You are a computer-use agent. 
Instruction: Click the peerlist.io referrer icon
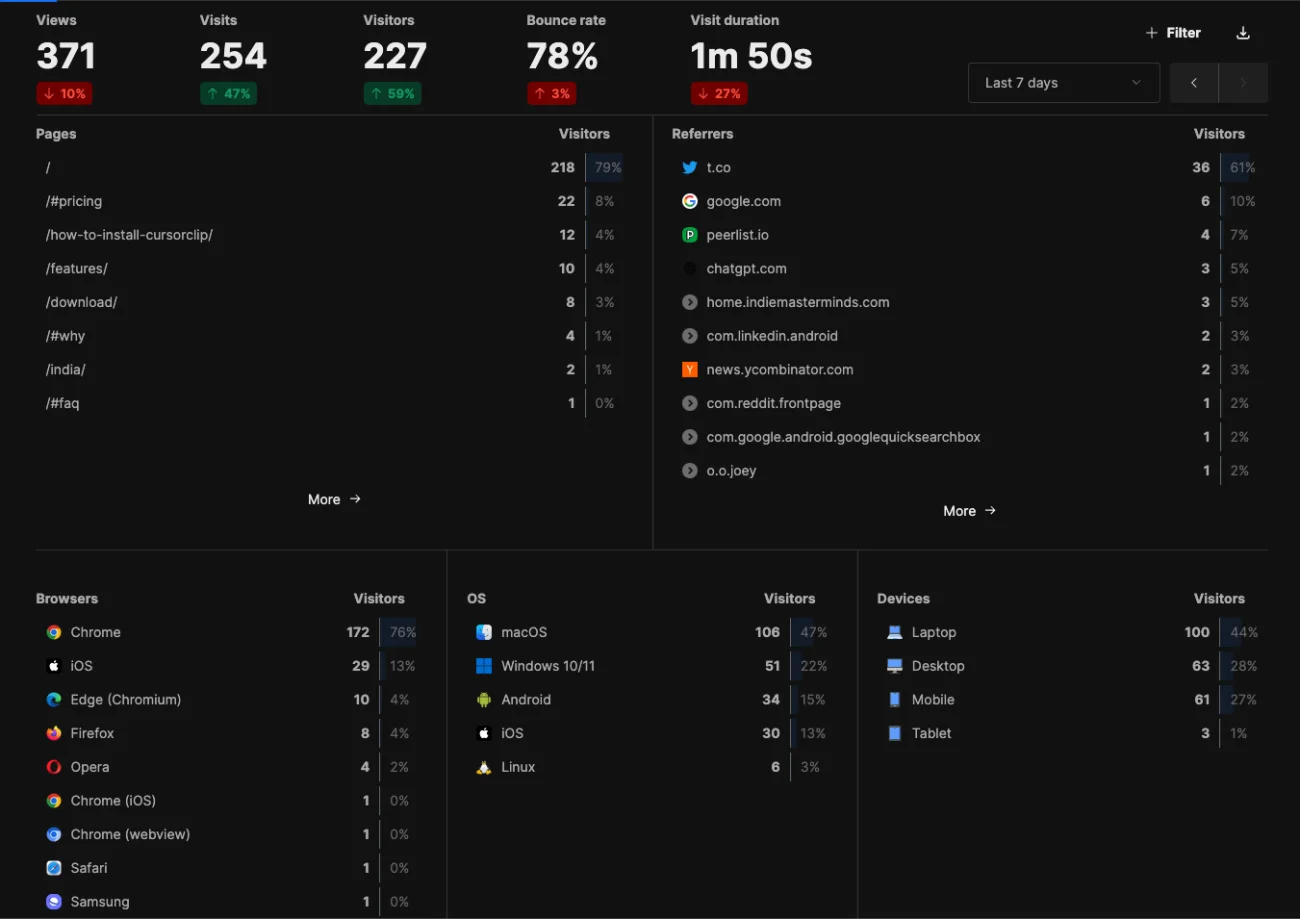[x=689, y=235]
